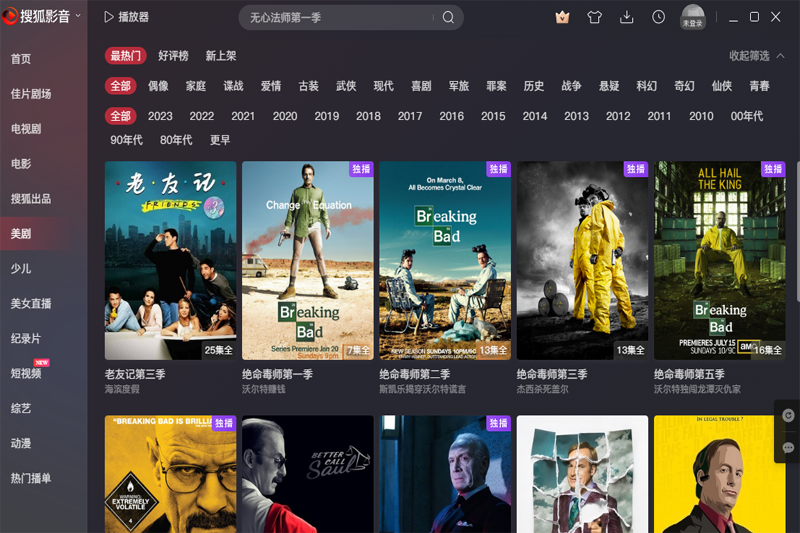
Task: Click the vertical scrollbar
Action: [797, 234]
